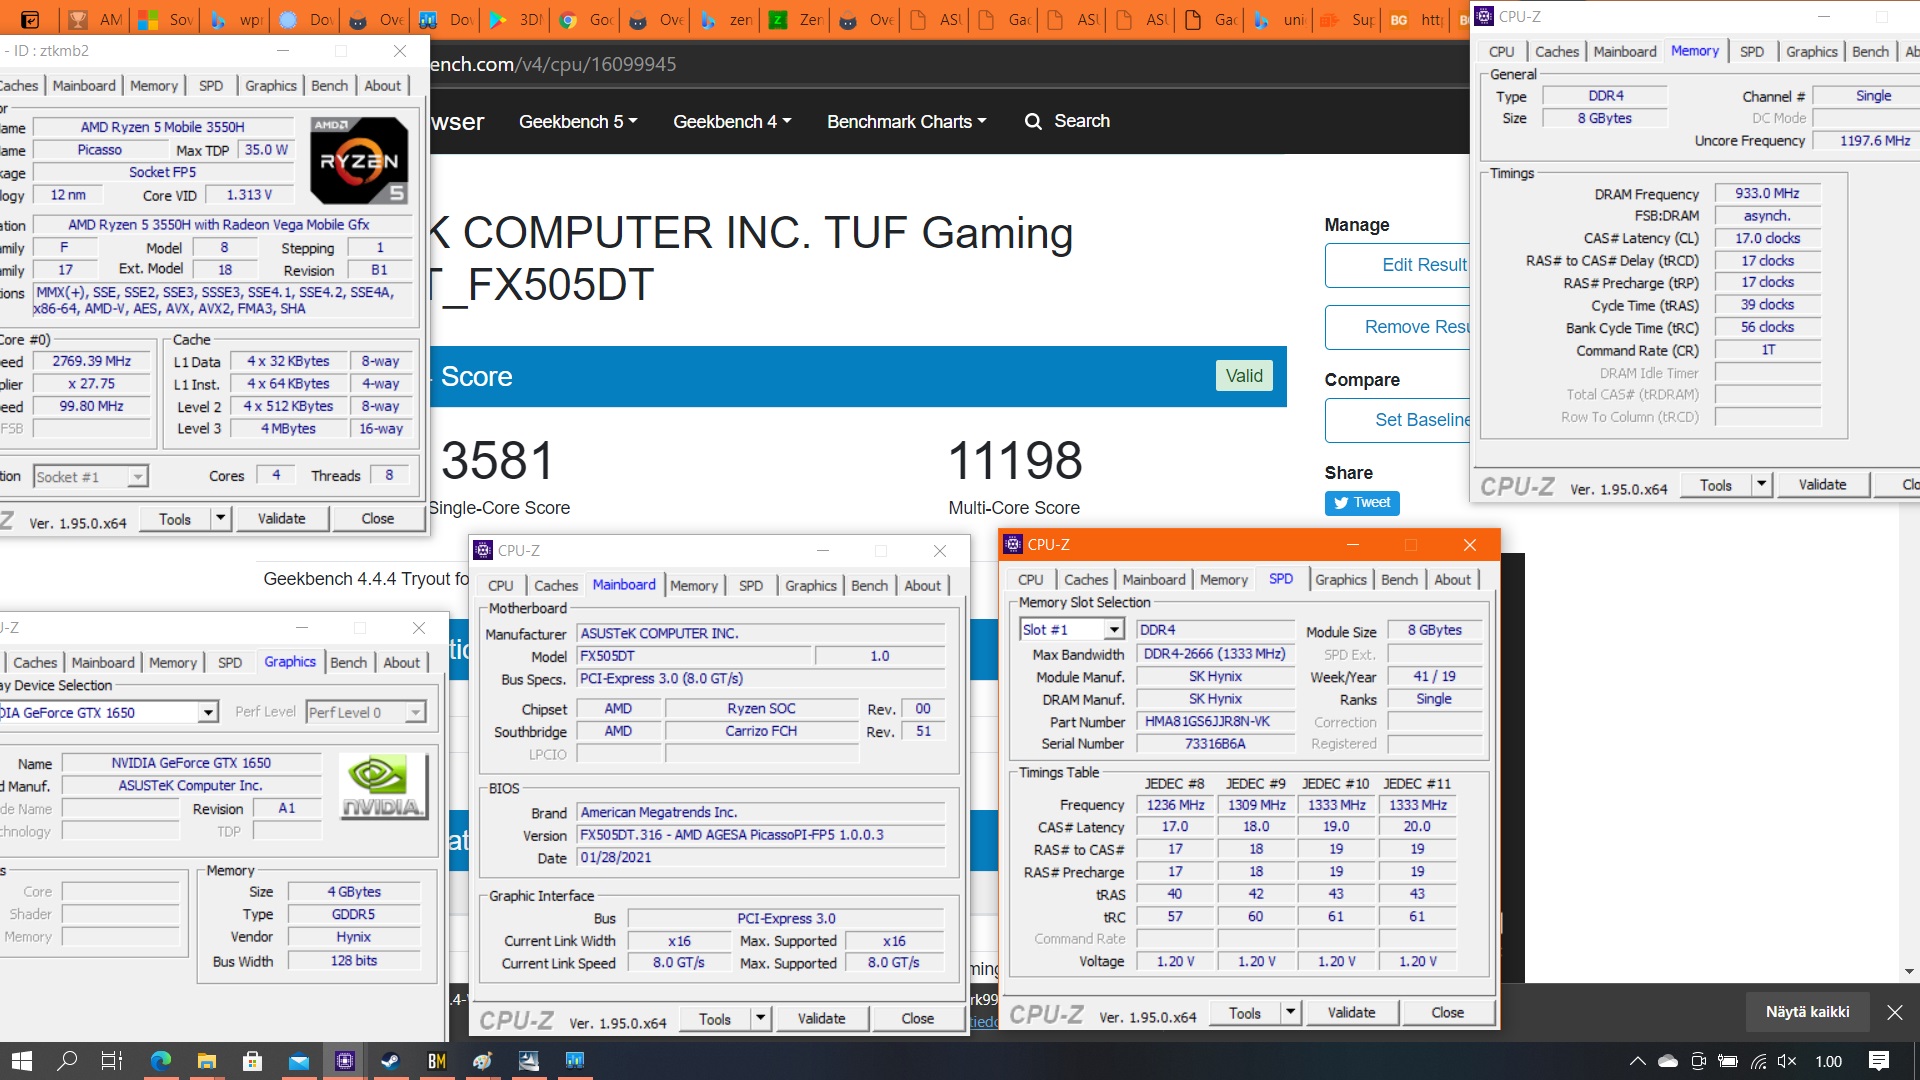
Task: Open BM app on taskbar
Action: 437,1061
